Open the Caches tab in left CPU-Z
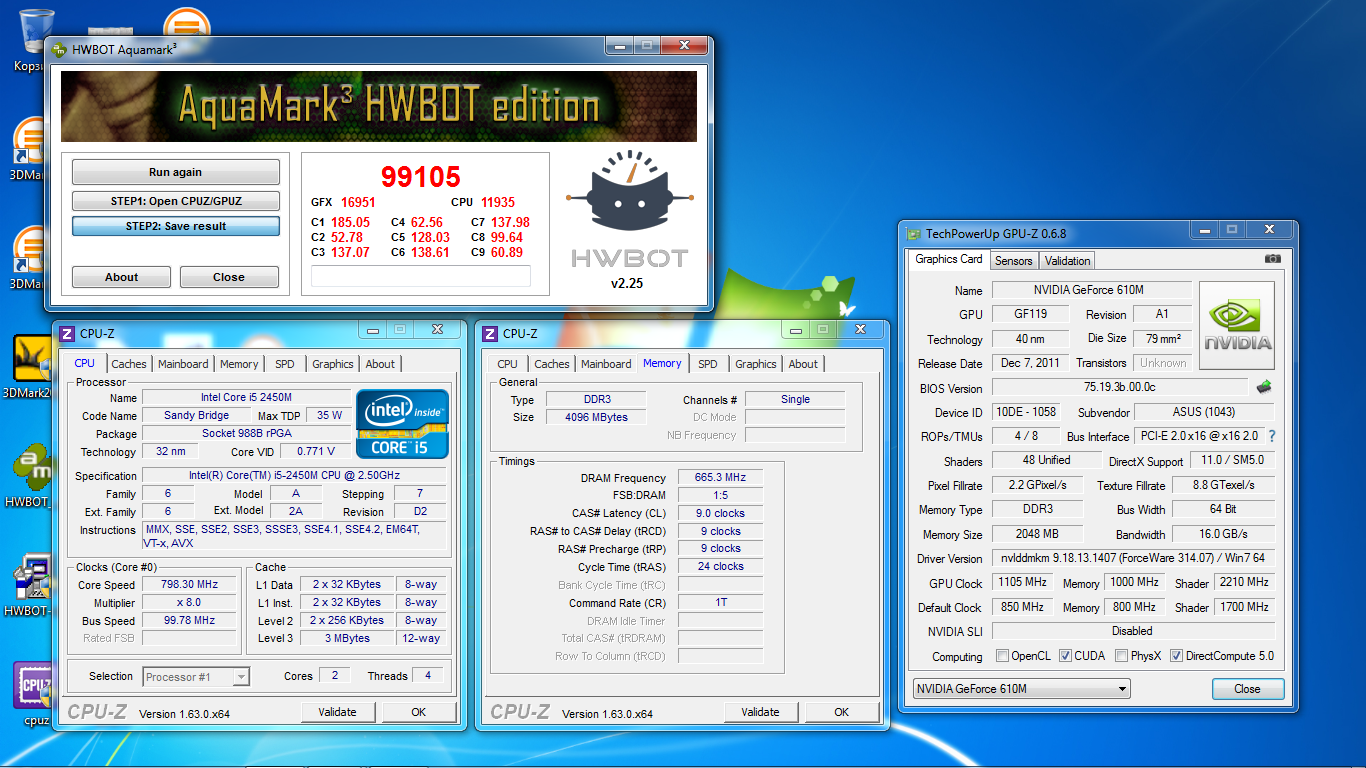 129,364
